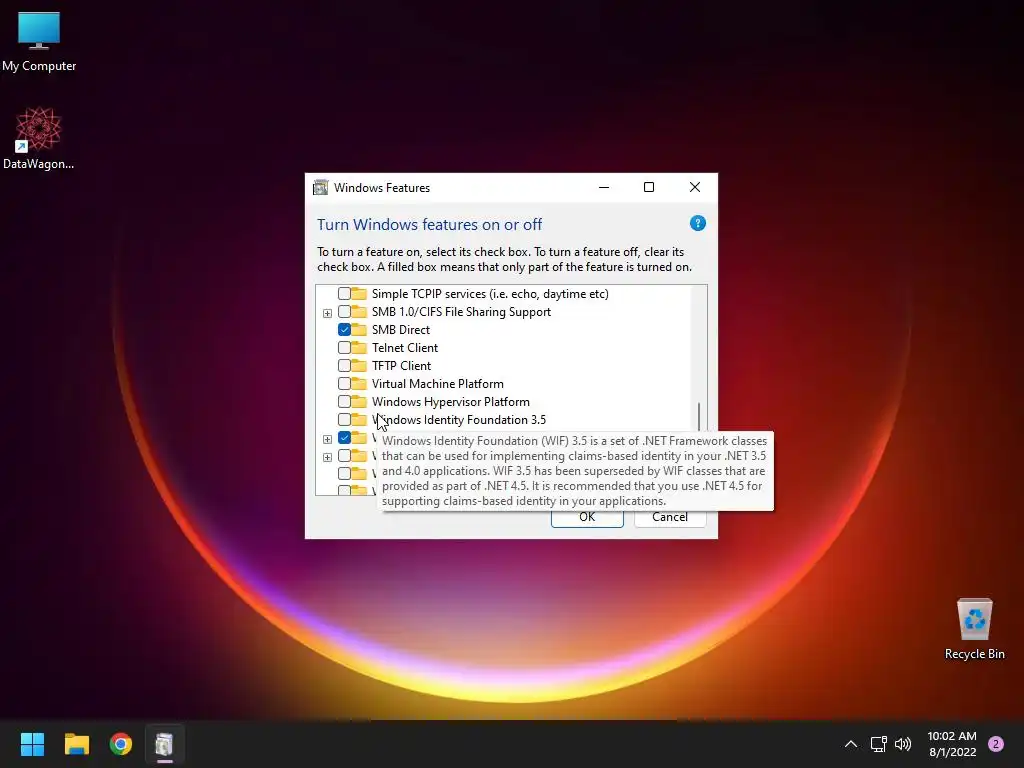Image resolution: width=1024 pixels, height=768 pixels.
Task: Maximize the Windows Features window
Action: [649, 187]
